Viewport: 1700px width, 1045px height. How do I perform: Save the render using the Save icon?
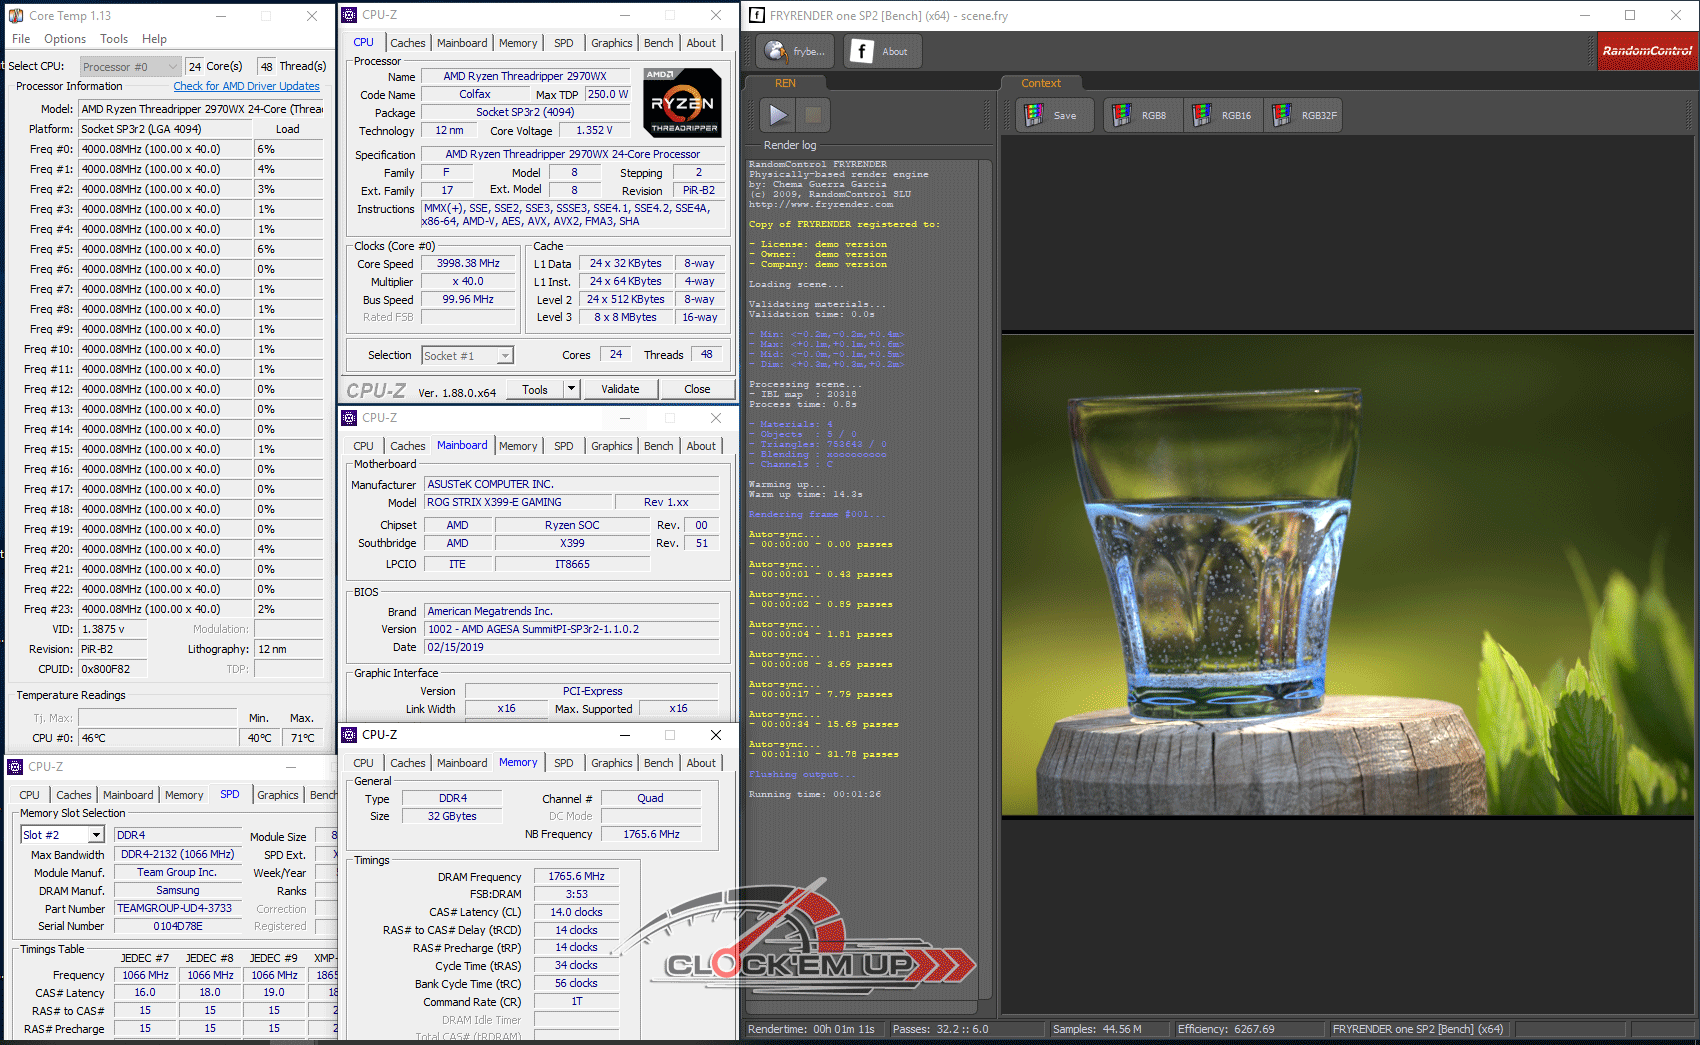pos(1049,115)
